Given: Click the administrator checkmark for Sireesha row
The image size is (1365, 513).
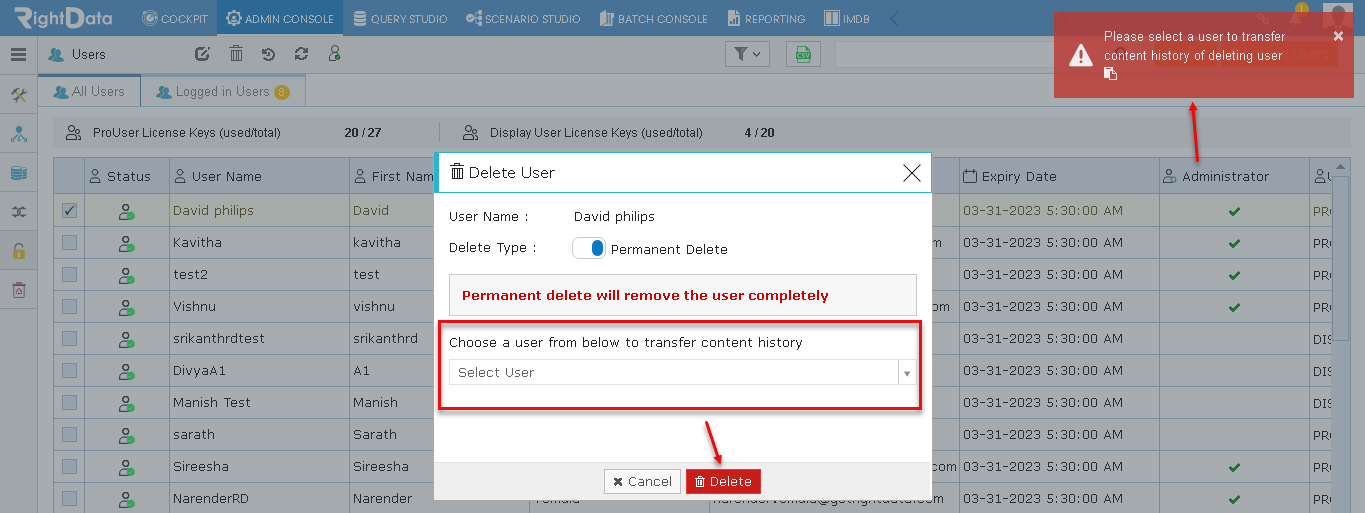Looking at the screenshot, I should 1234,467.
